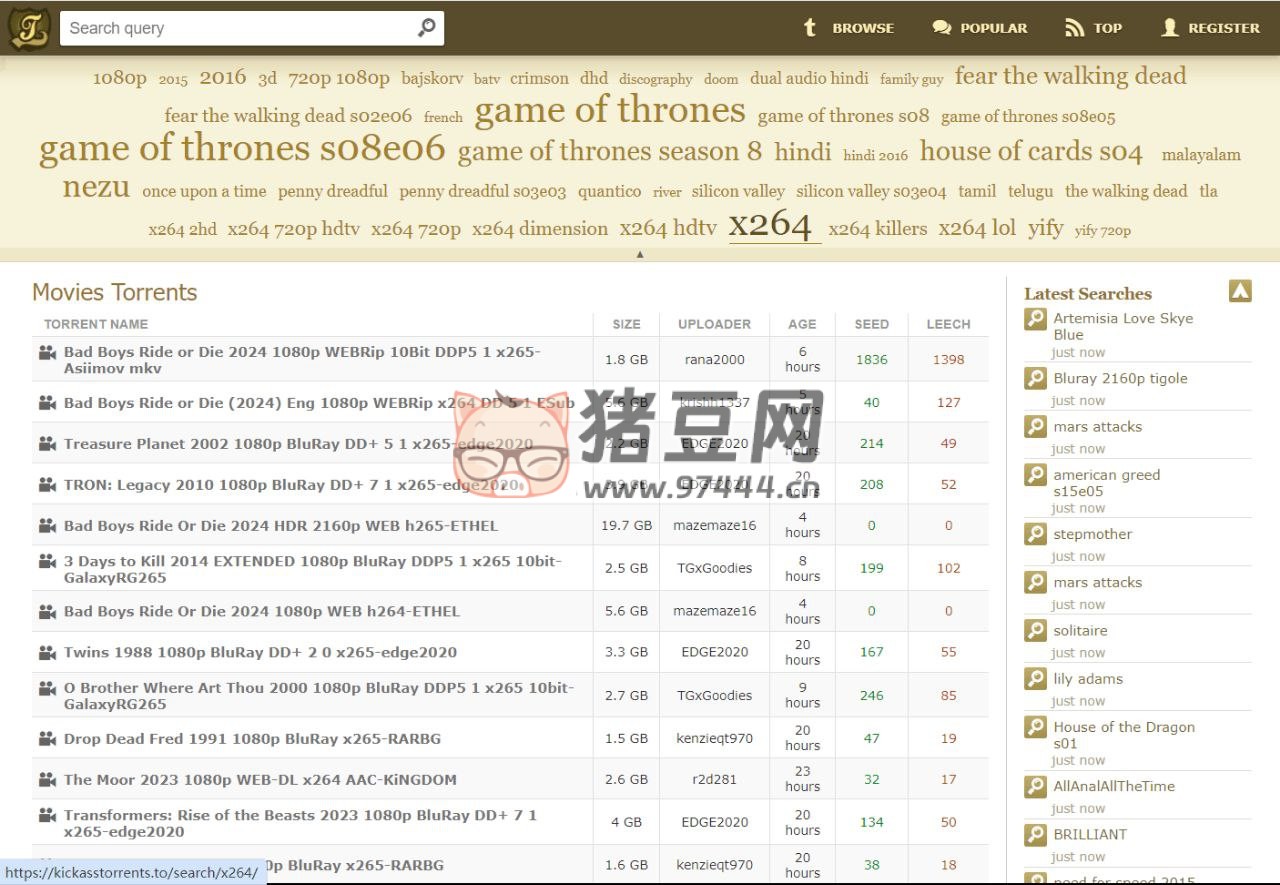Collapse the tag cloud via the small triangle
This screenshot has width=1280, height=885.
[x=640, y=254]
